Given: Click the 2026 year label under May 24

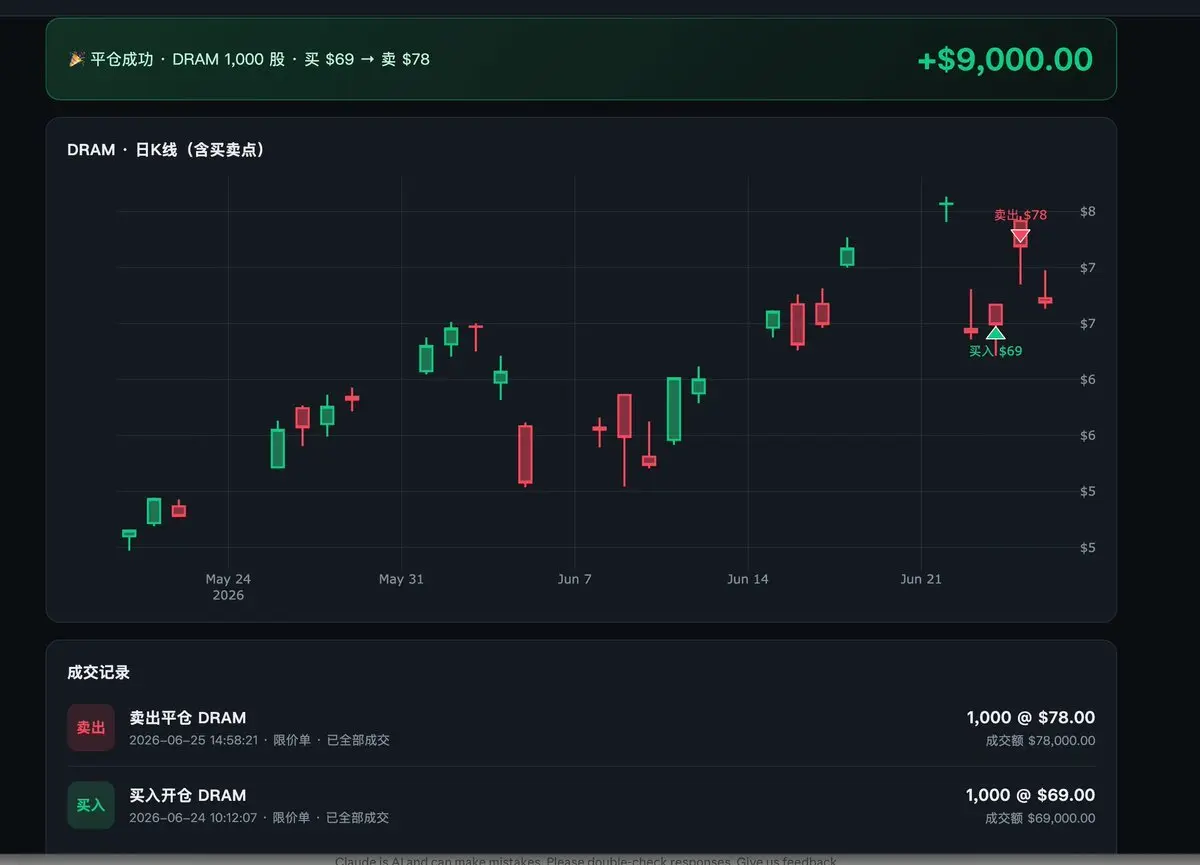Looking at the screenshot, I should (228, 595).
